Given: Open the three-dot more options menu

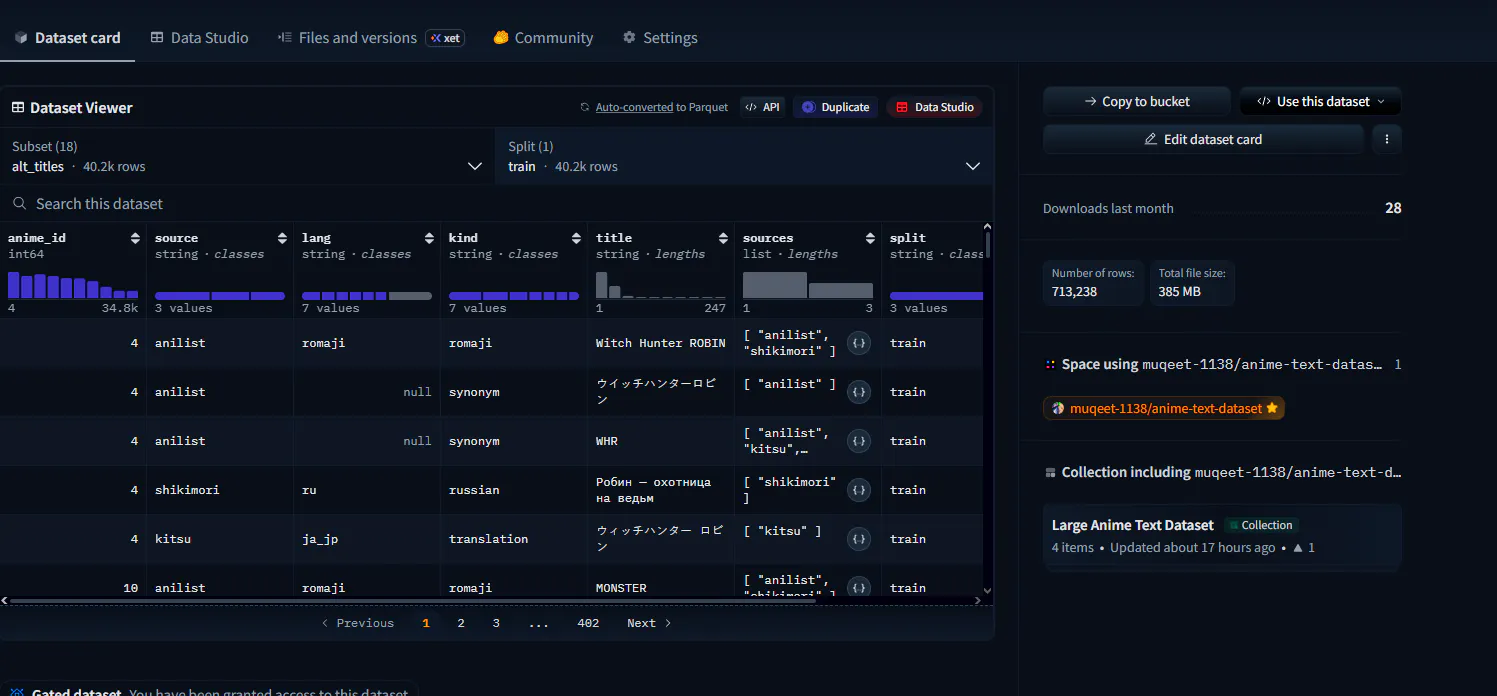Looking at the screenshot, I should tap(1386, 140).
